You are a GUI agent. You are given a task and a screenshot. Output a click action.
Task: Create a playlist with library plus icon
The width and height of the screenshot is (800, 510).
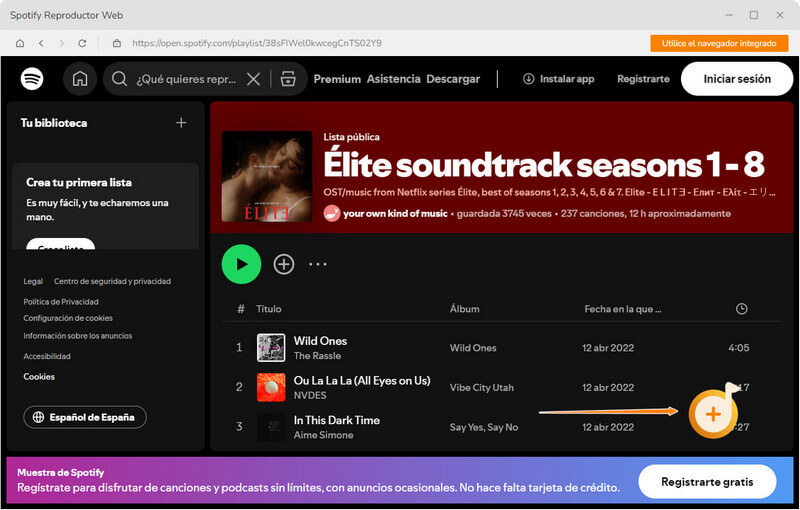point(181,123)
